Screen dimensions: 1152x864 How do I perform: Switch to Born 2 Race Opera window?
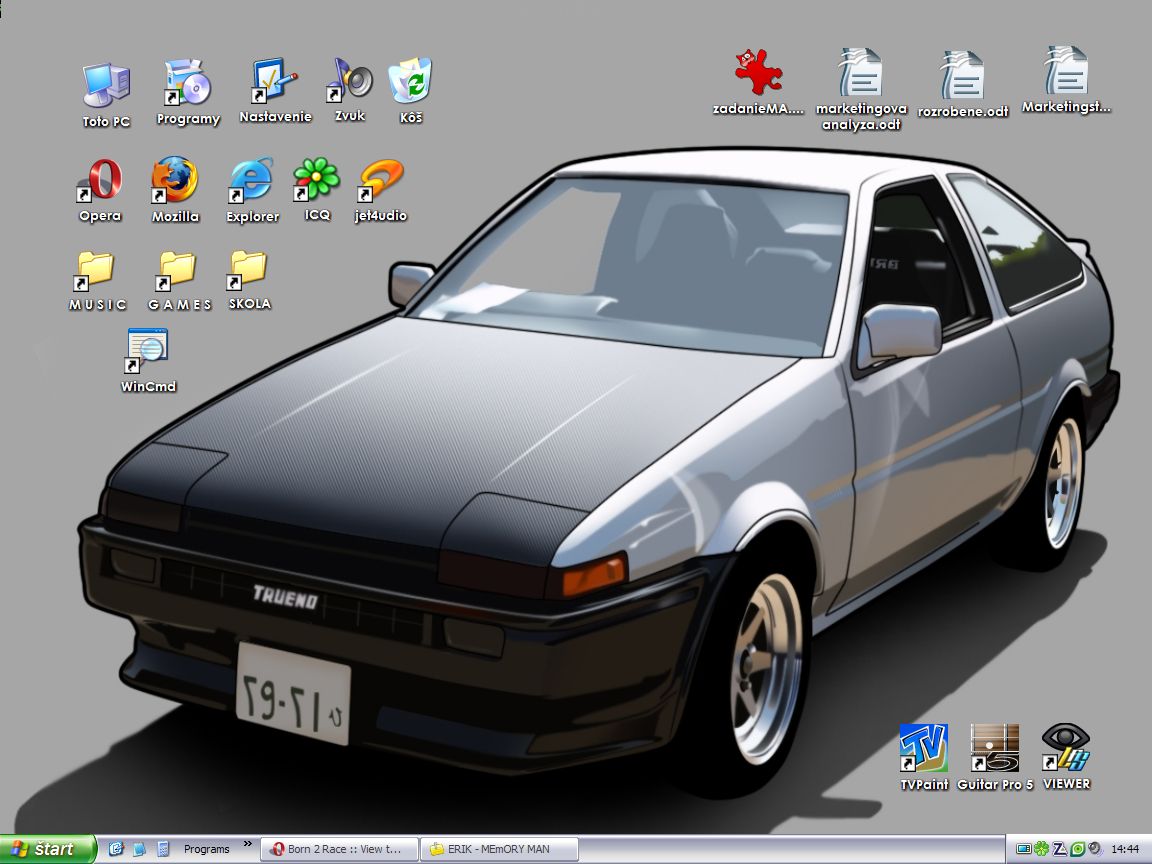tap(339, 849)
